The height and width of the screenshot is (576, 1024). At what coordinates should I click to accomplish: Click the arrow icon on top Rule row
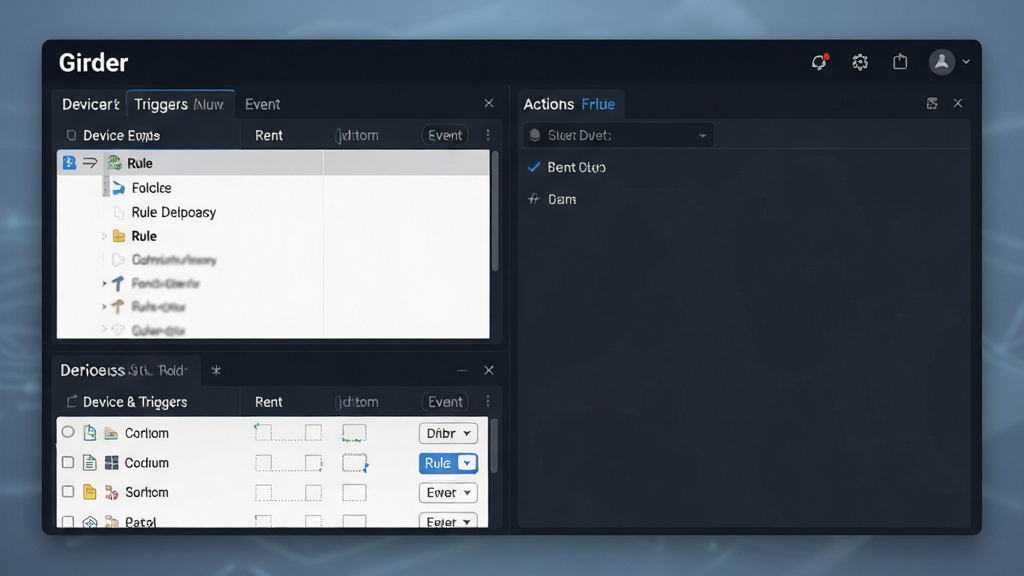click(90, 162)
